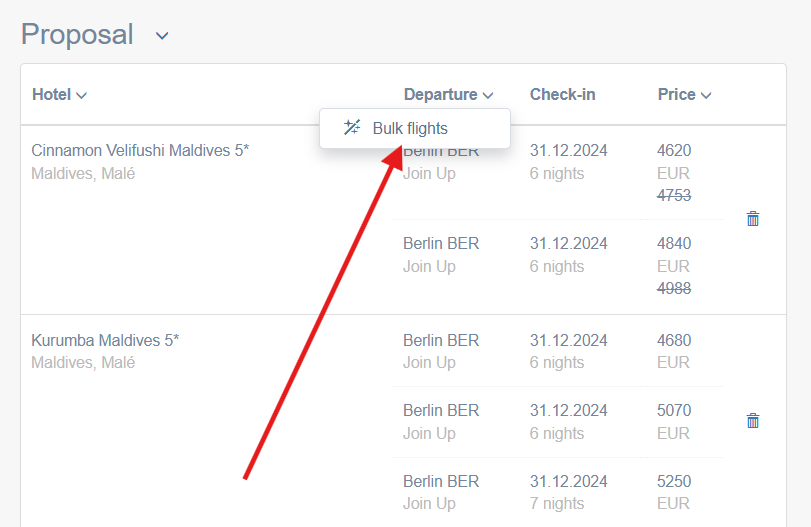Click the Proposal heading text
Image resolution: width=811 pixels, height=527 pixels.
pyautogui.click(x=77, y=35)
